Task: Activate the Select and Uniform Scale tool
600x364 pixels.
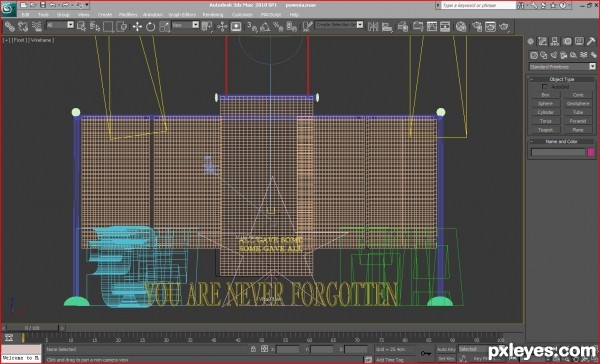Action: (x=164, y=26)
